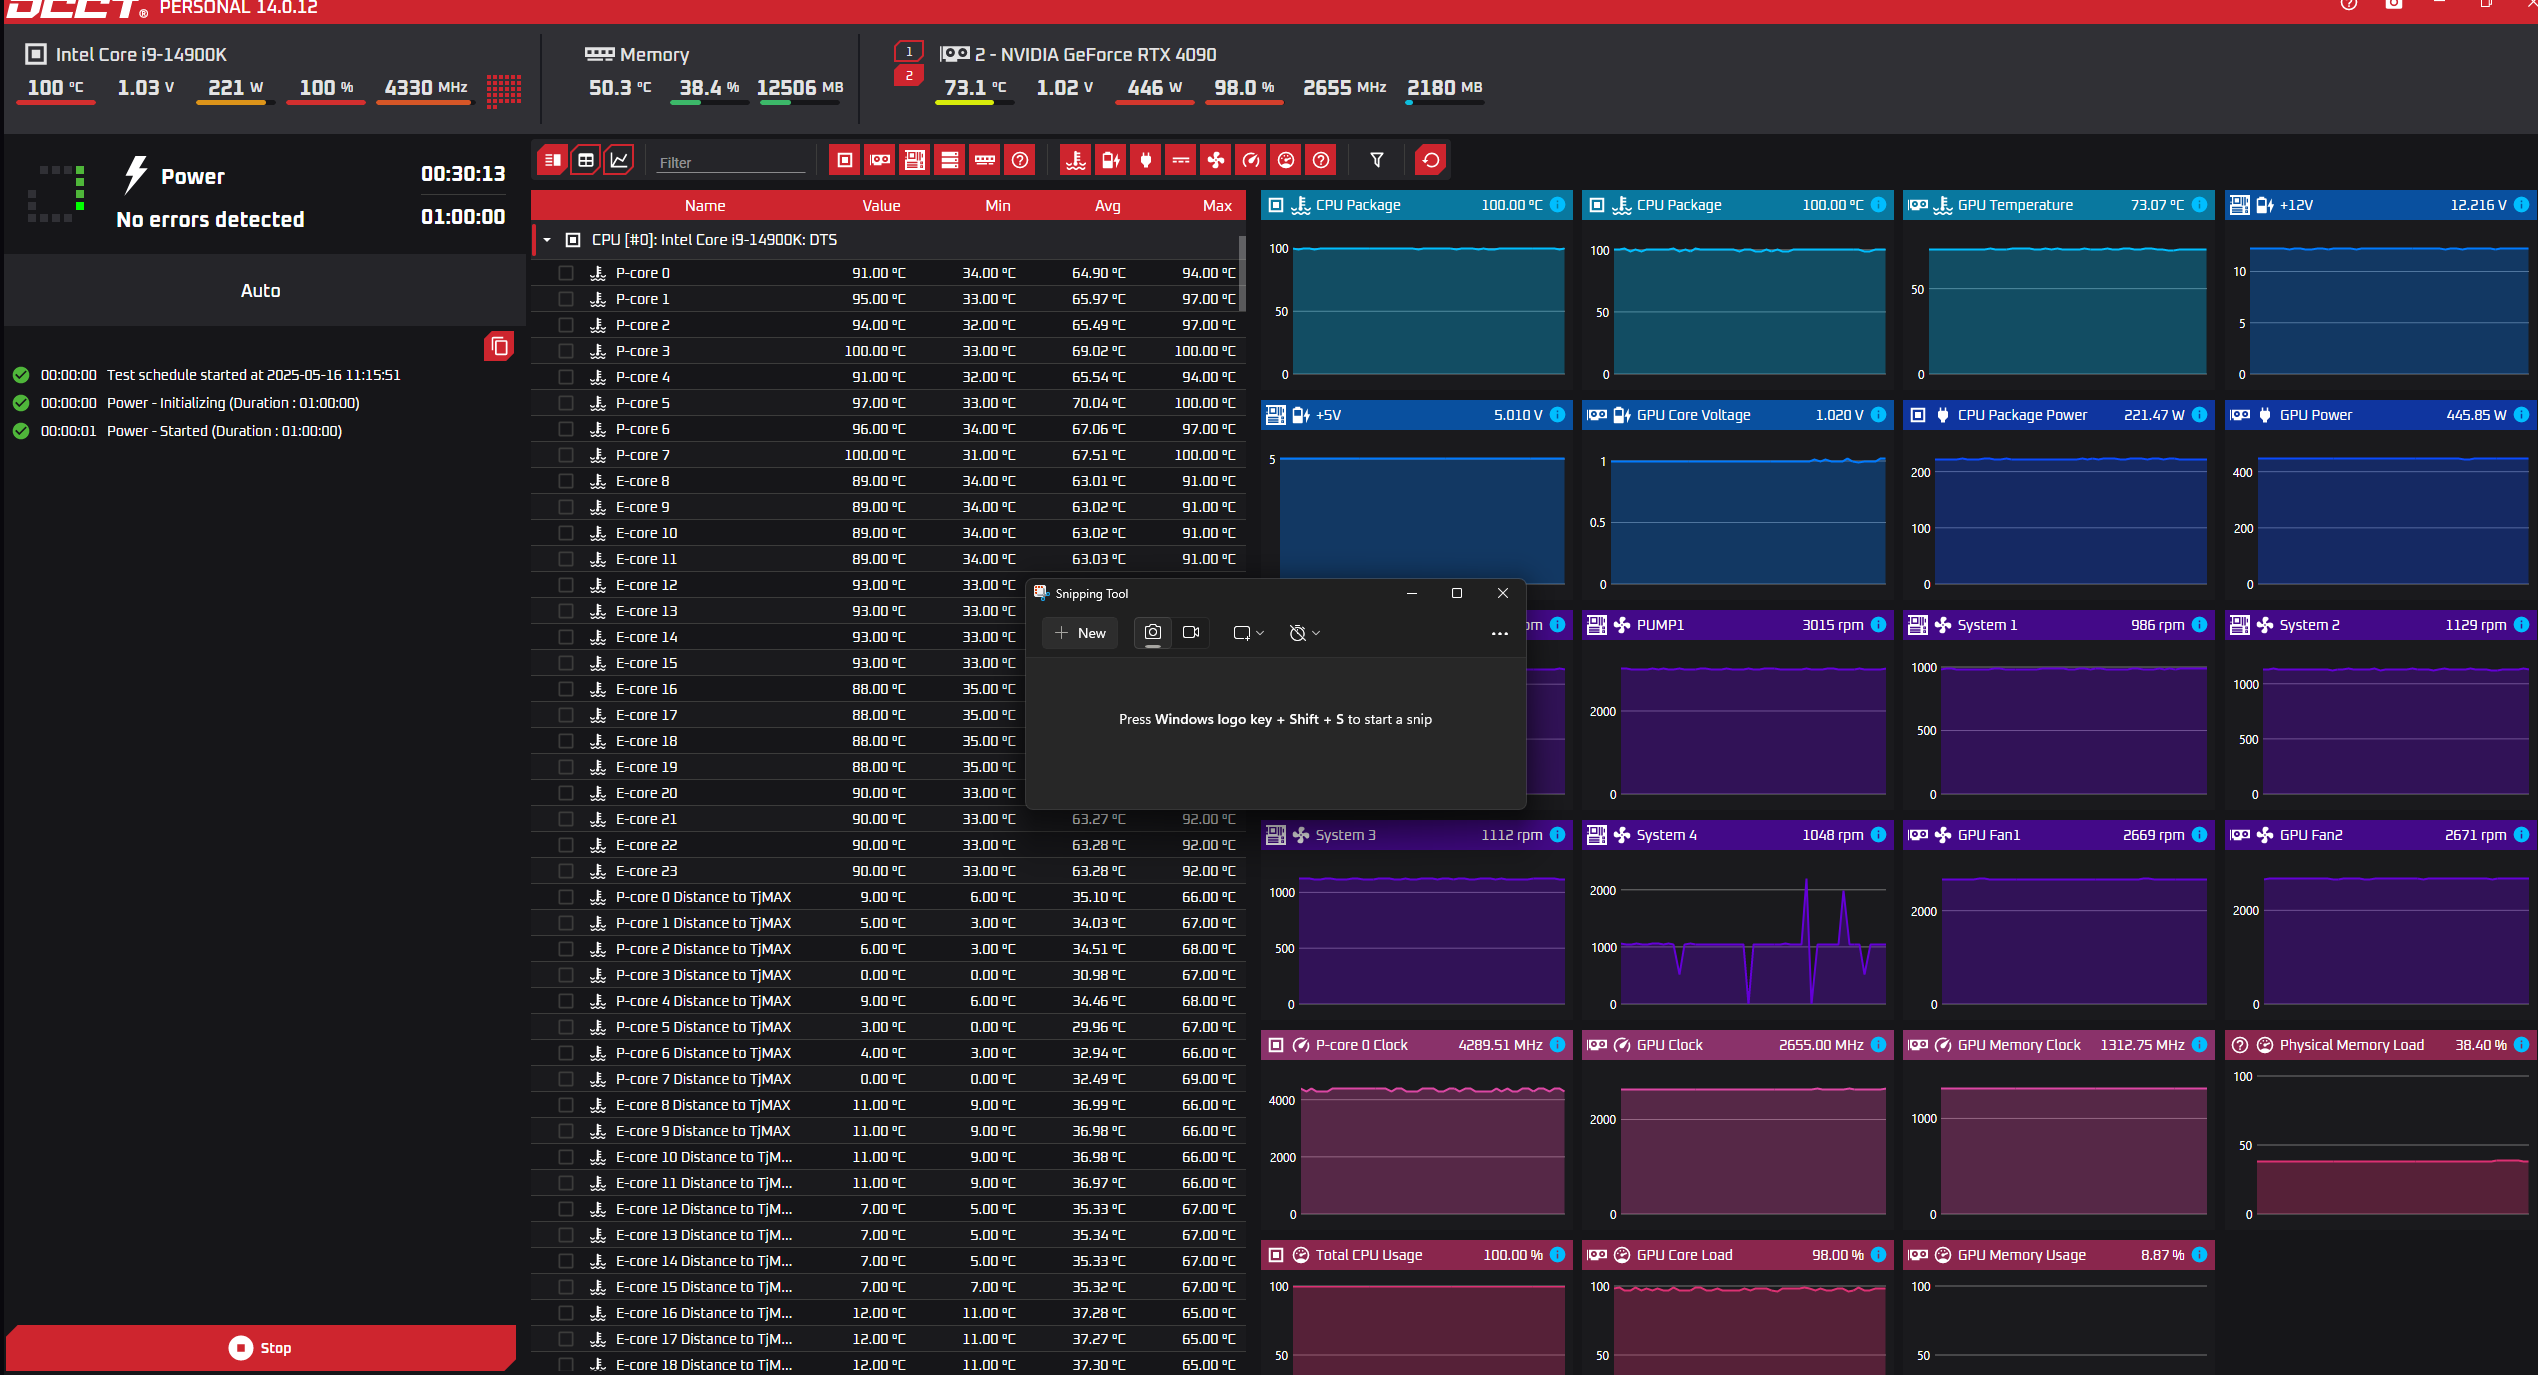The height and width of the screenshot is (1375, 2538).
Task: Select GPU 1 in the GPU selector
Action: click(908, 51)
